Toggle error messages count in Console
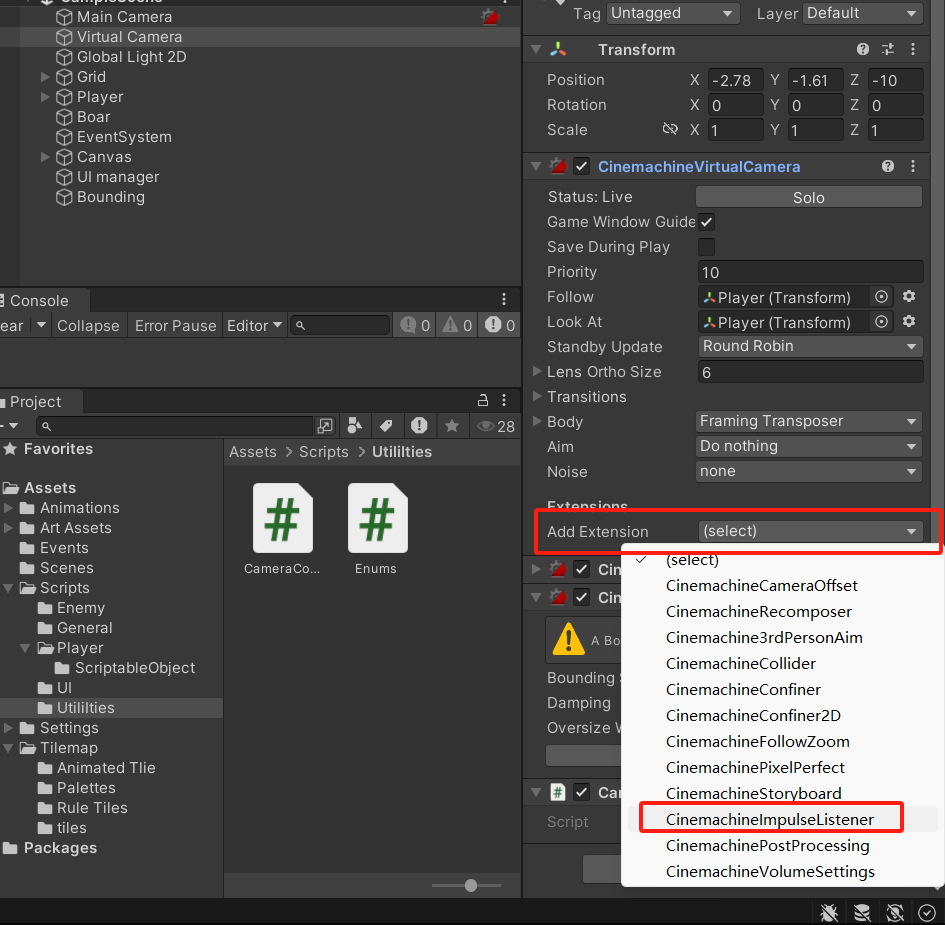 pyautogui.click(x=500, y=325)
